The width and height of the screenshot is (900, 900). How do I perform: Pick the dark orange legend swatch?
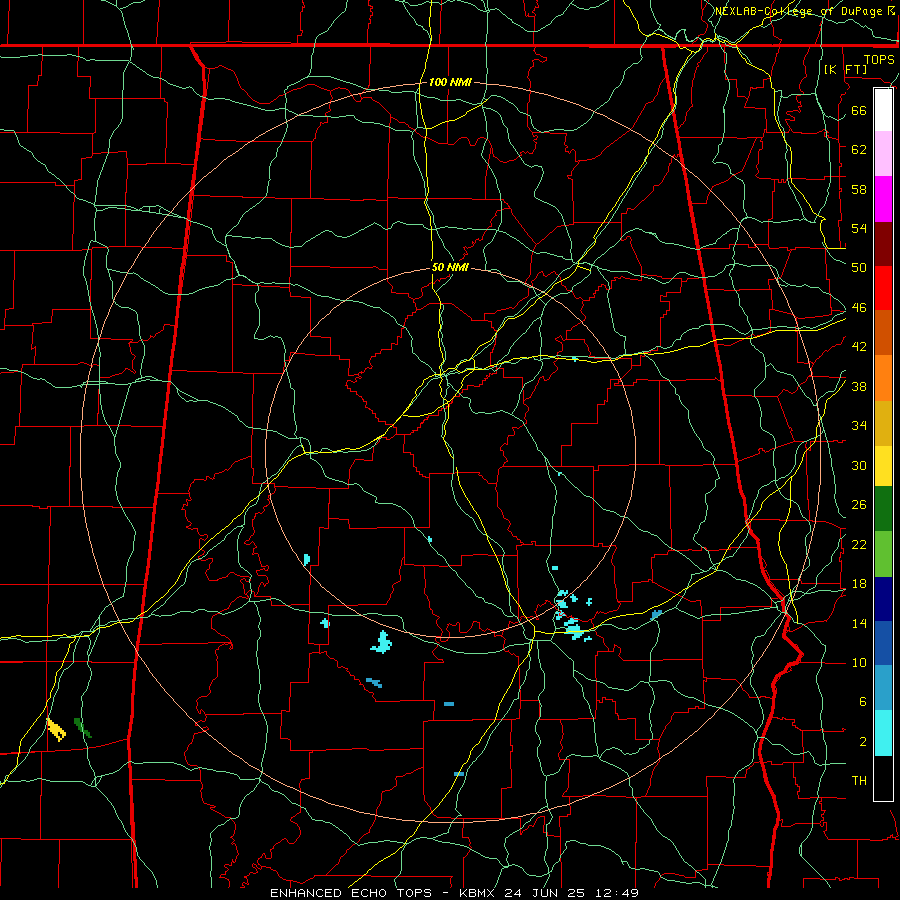click(x=883, y=333)
